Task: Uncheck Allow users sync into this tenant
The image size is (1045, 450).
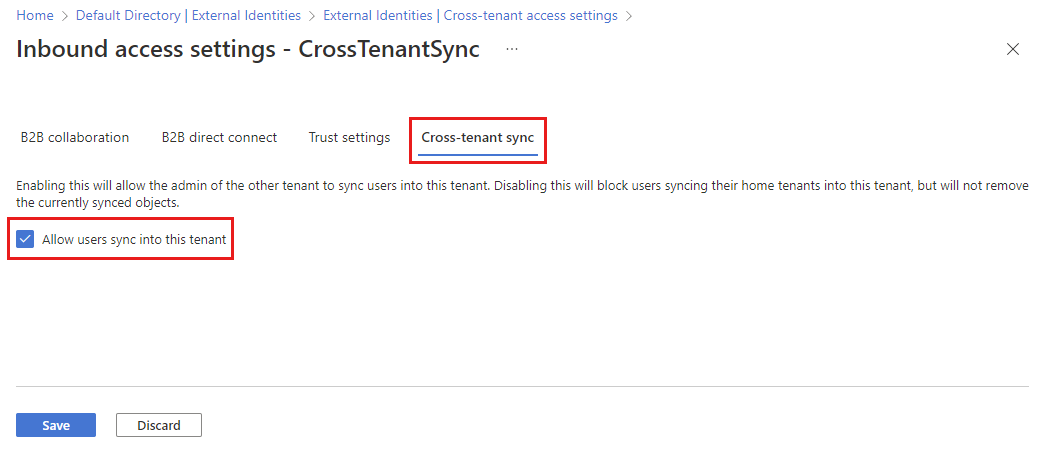Action: point(26,240)
